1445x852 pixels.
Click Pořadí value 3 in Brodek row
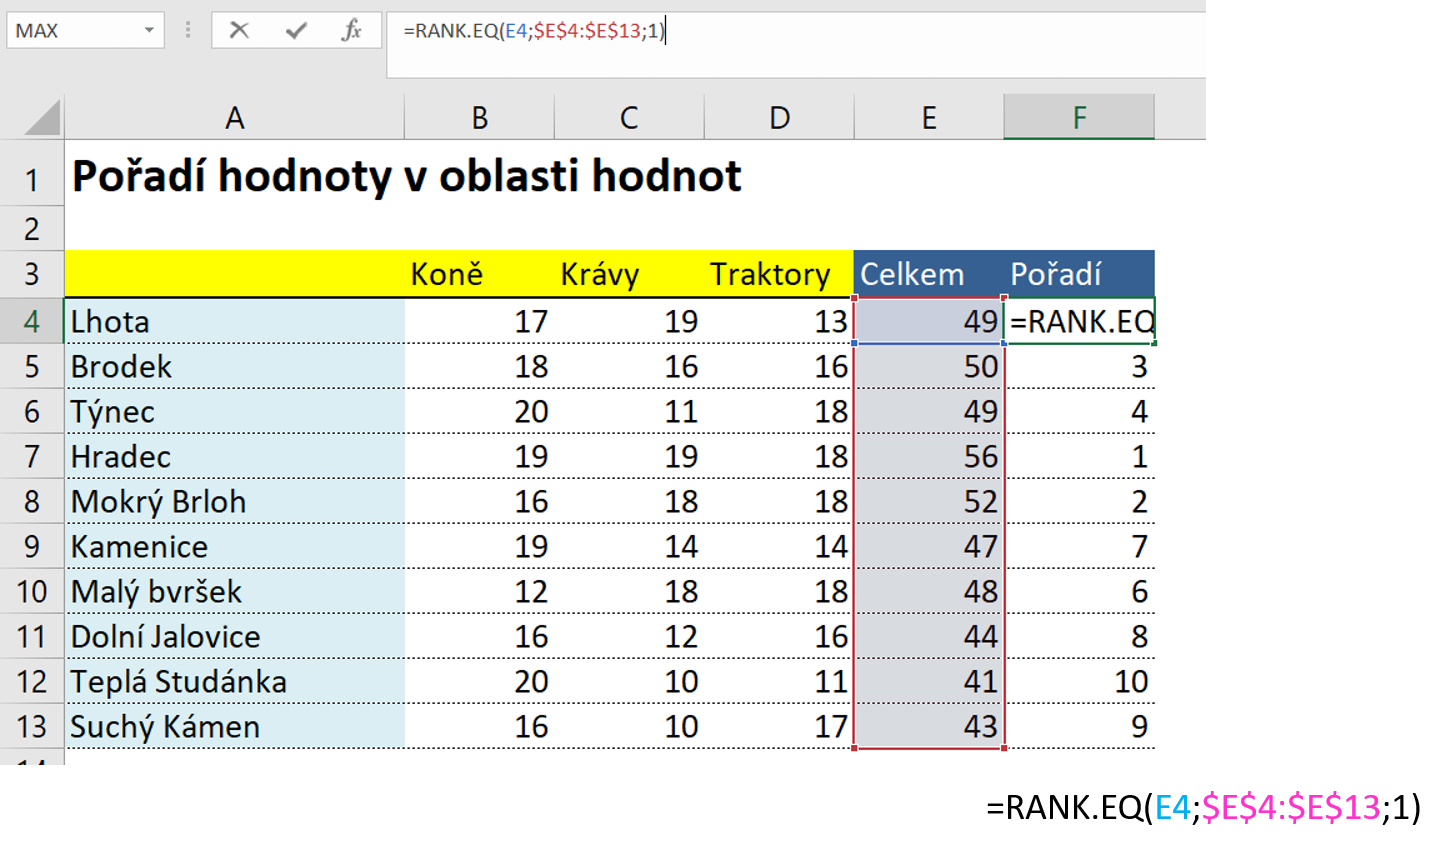[x=1079, y=366]
